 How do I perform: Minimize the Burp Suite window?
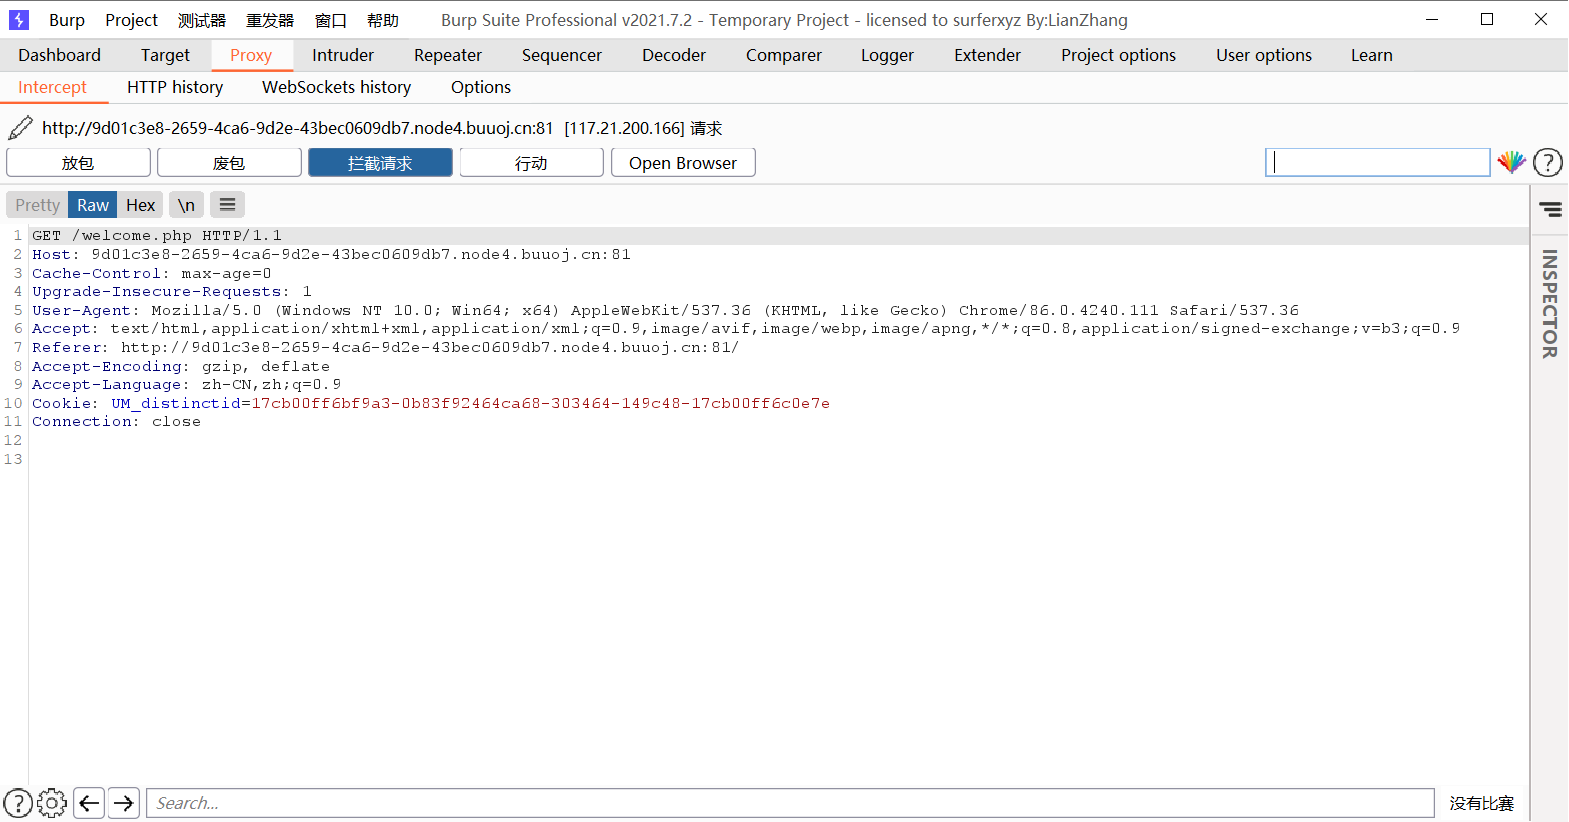(x=1432, y=20)
